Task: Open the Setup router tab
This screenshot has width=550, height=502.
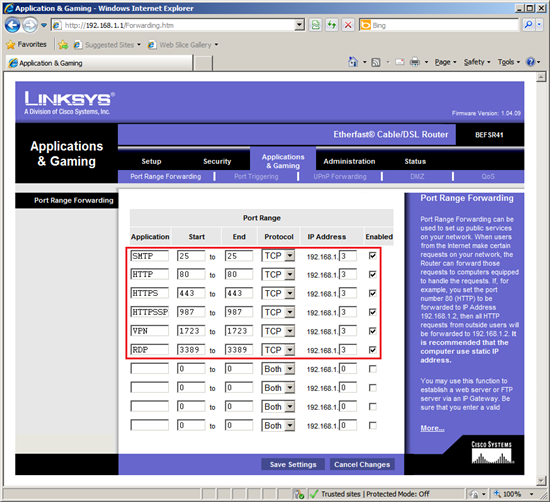Action: (x=151, y=161)
